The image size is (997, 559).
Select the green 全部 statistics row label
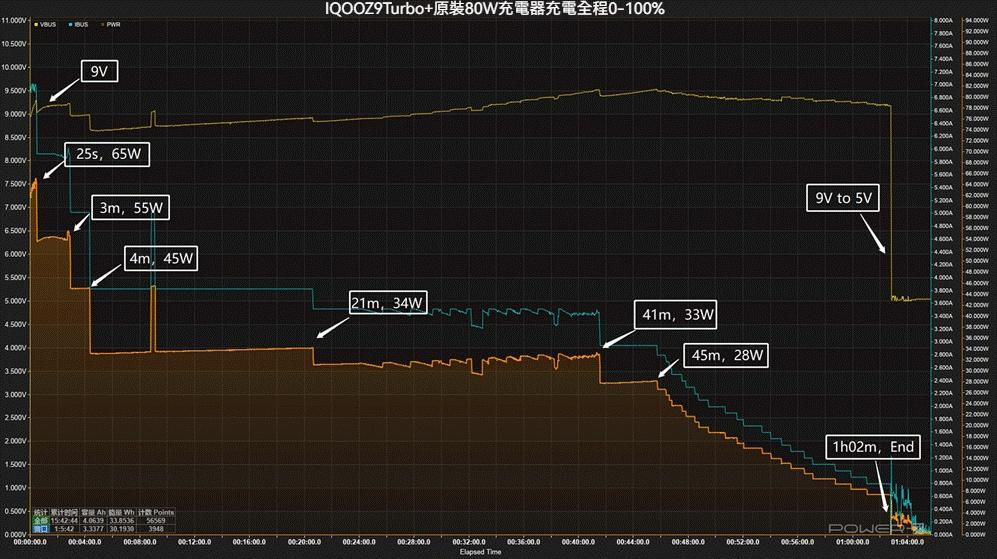click(x=41, y=521)
